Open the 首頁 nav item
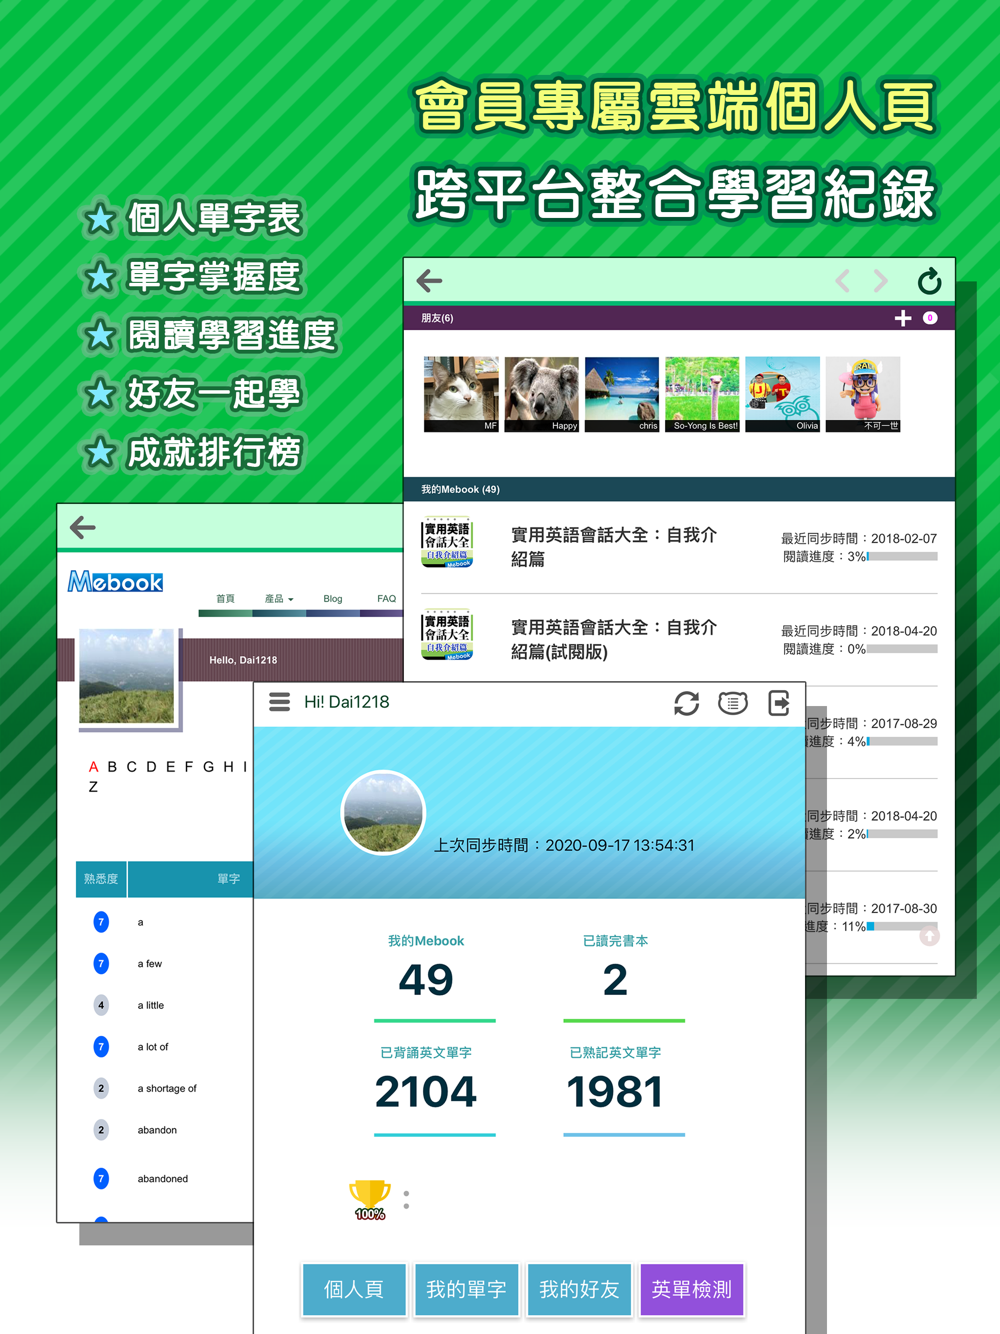1000x1334 pixels. [225, 599]
